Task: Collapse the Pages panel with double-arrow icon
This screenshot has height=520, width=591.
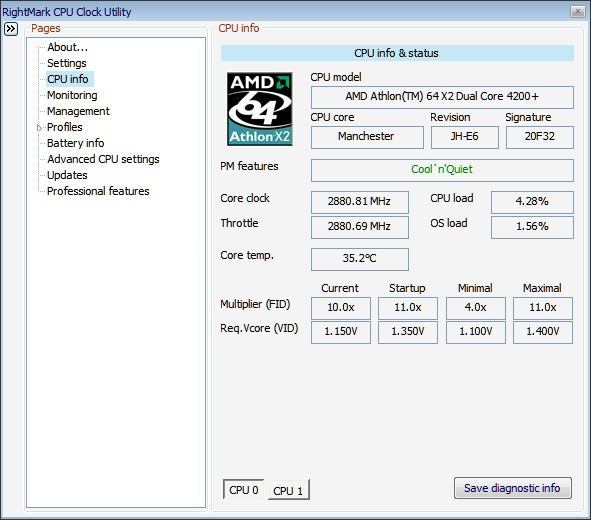Action: coord(11,29)
